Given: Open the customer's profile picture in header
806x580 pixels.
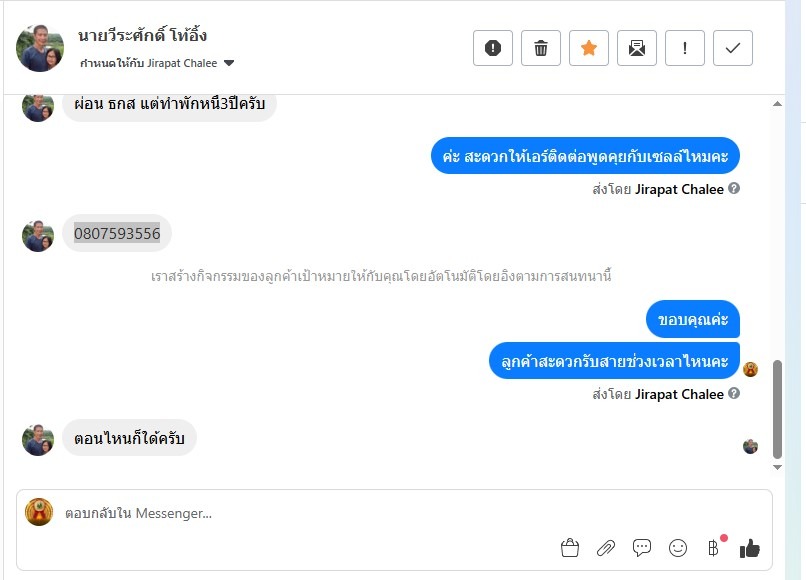Looking at the screenshot, I should point(40,48).
